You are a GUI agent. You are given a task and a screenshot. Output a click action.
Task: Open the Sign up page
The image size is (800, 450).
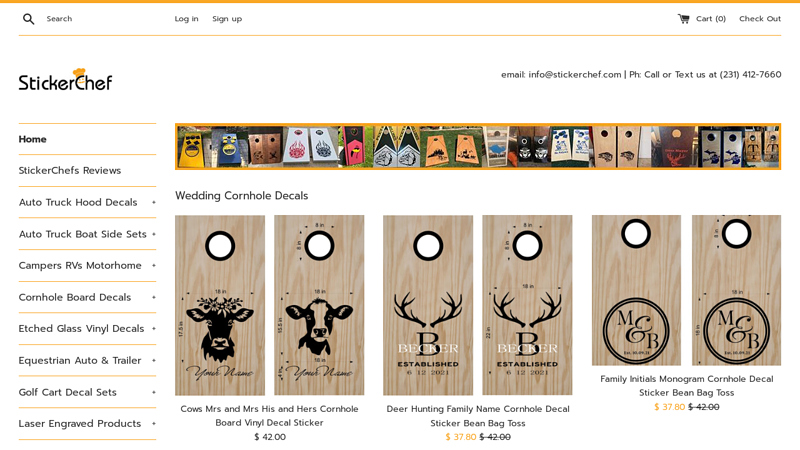(x=227, y=19)
